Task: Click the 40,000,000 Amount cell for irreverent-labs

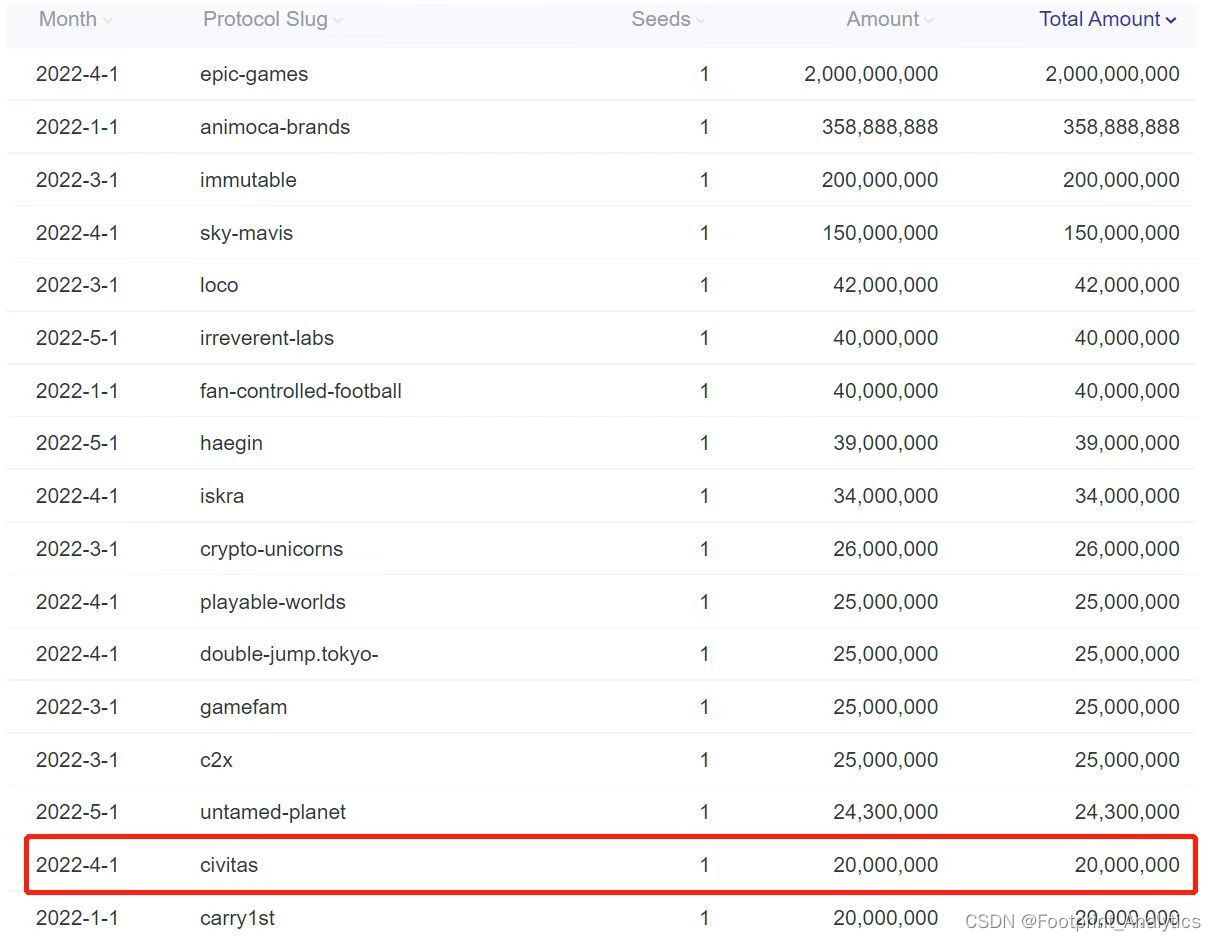Action: pos(886,338)
